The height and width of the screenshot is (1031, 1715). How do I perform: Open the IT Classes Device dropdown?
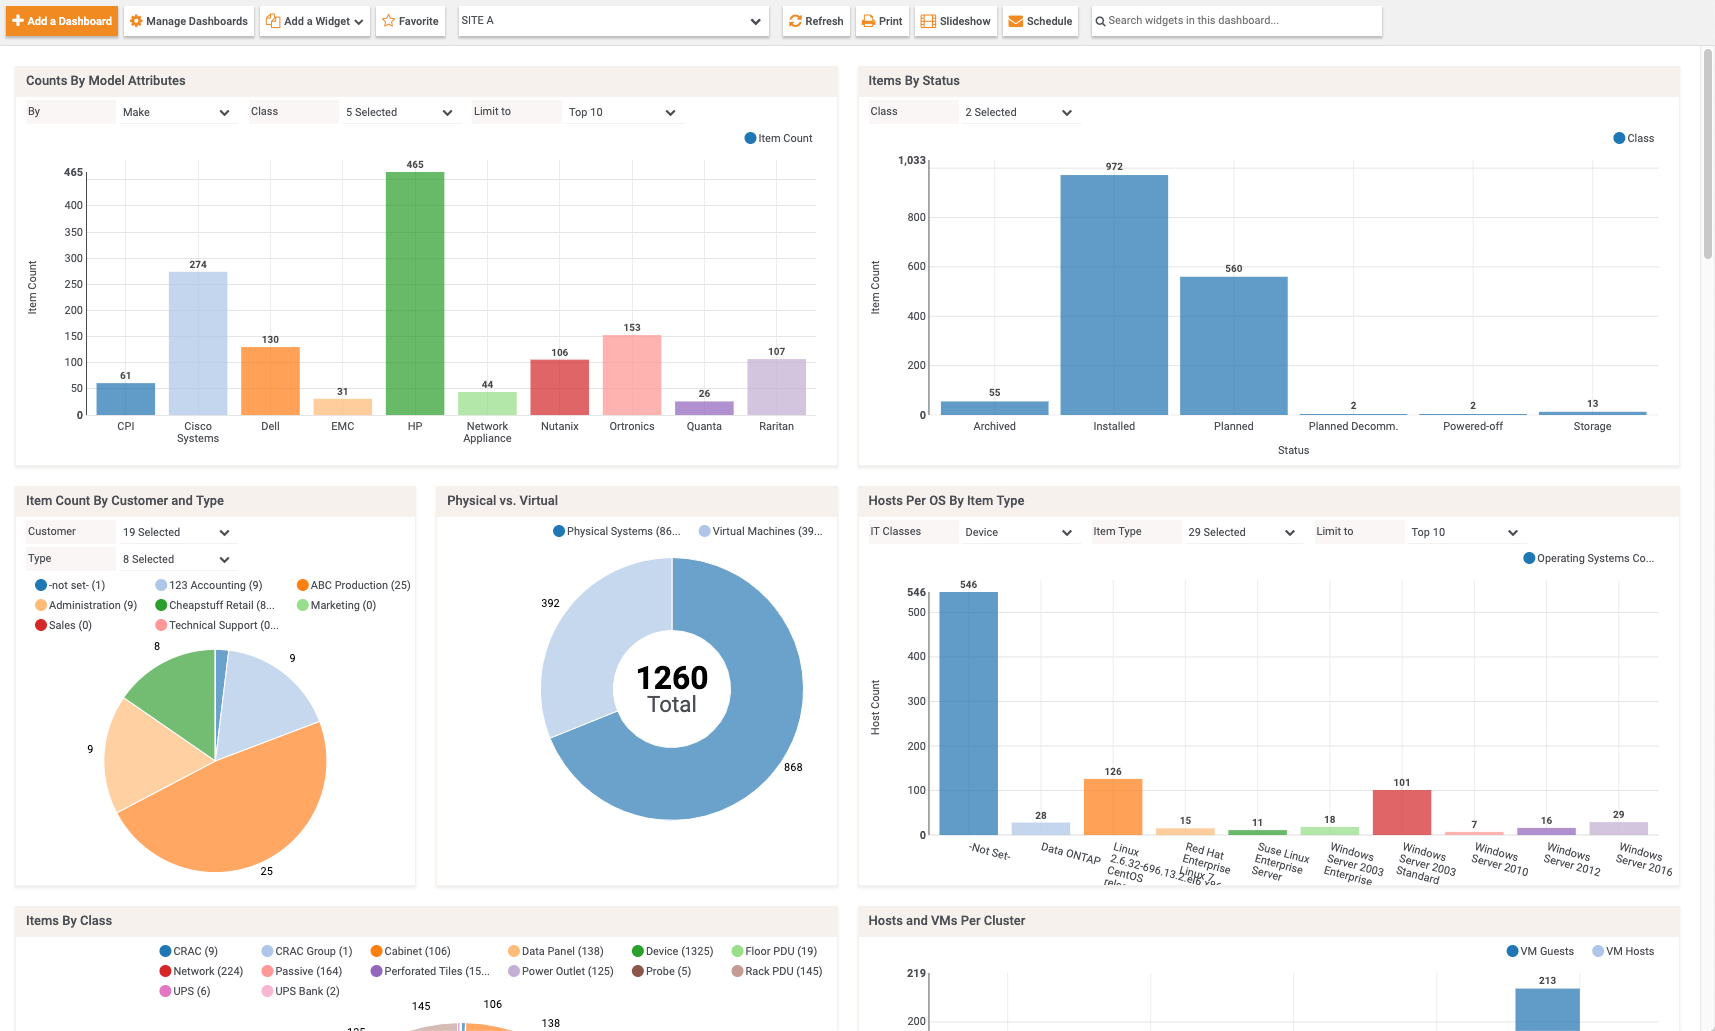click(1019, 532)
